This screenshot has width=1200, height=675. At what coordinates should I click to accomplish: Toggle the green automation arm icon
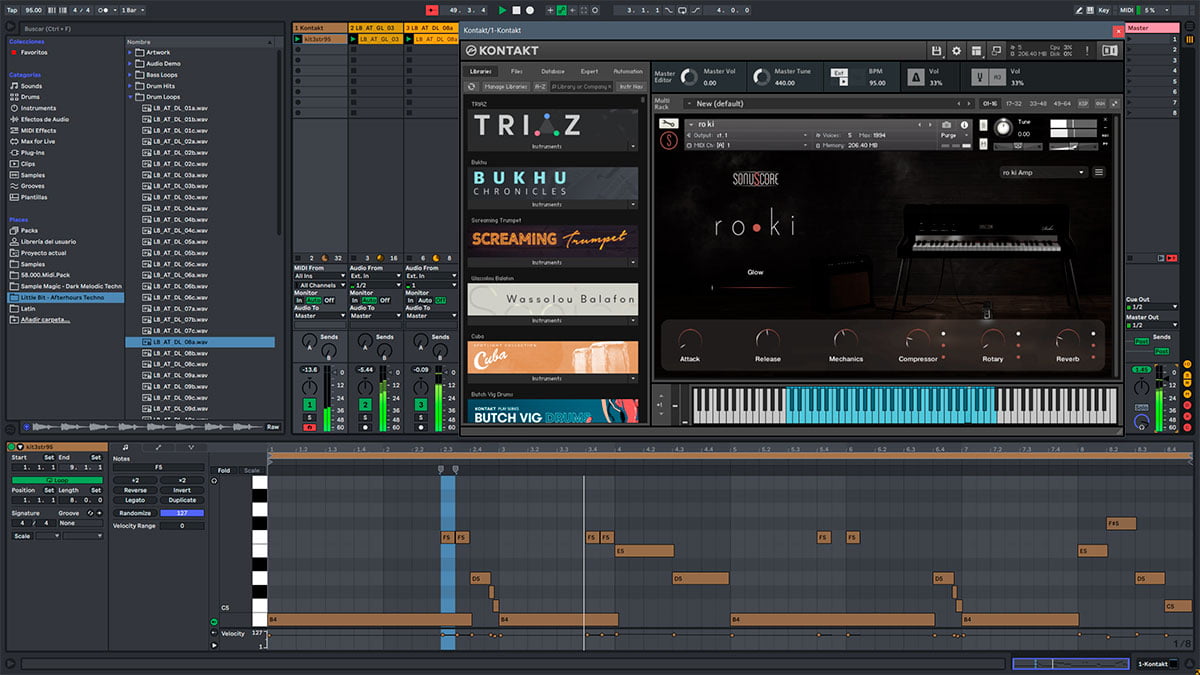point(561,10)
